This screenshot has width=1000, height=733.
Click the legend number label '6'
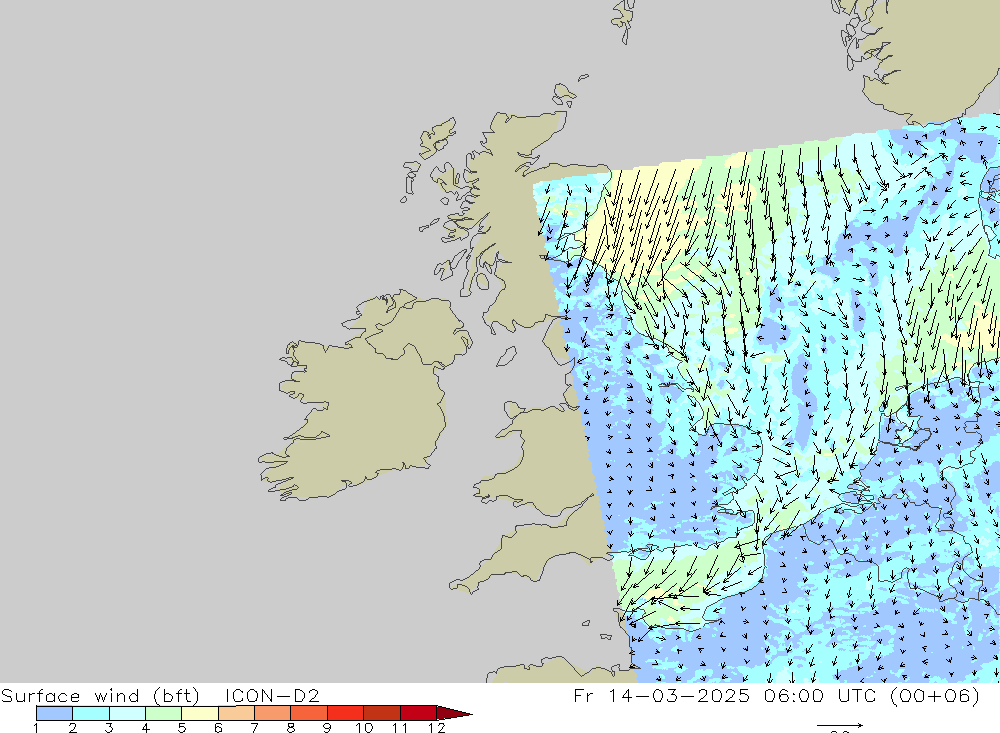[x=218, y=728]
